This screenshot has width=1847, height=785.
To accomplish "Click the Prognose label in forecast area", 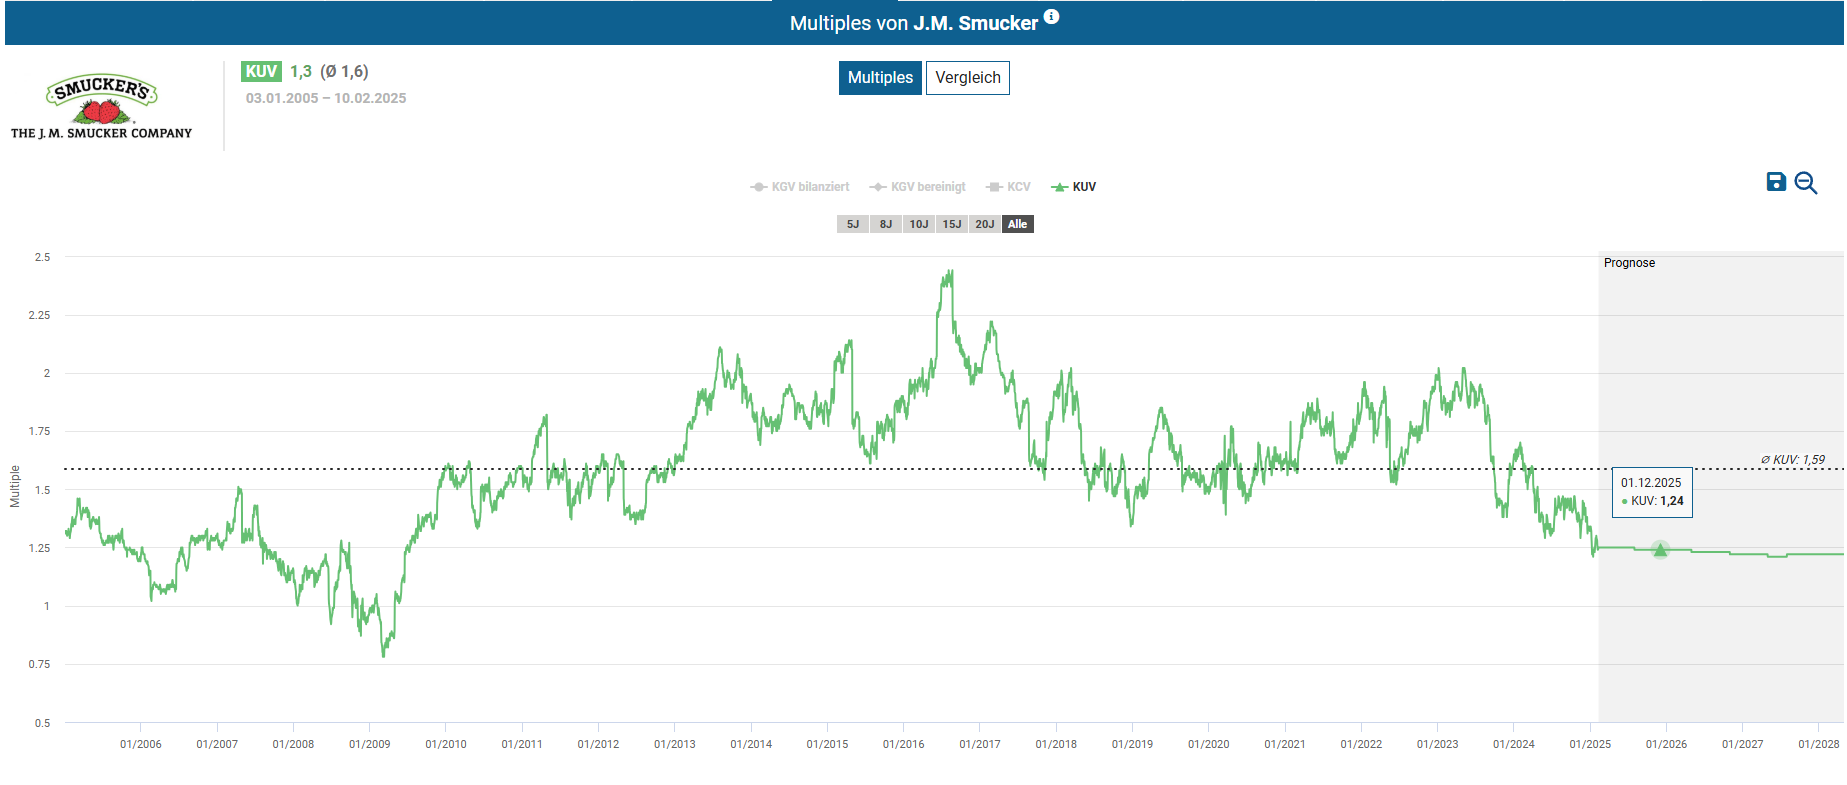I will [1629, 263].
